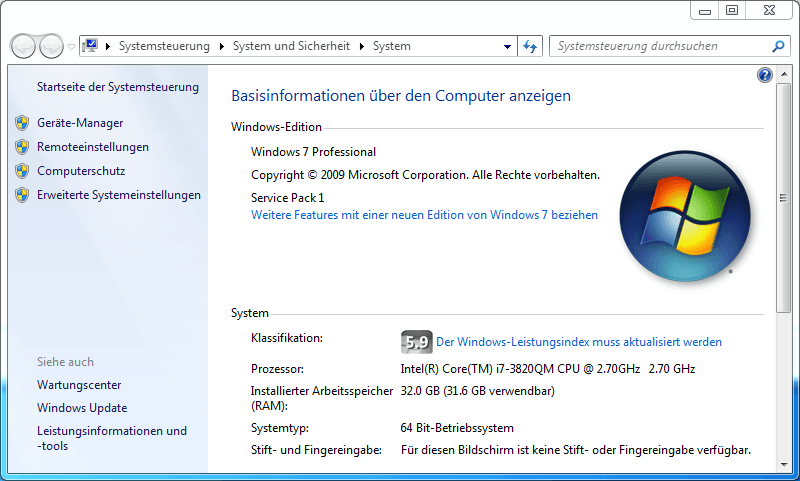
Task: Click the computer icon in the address bar
Action: (x=90, y=46)
